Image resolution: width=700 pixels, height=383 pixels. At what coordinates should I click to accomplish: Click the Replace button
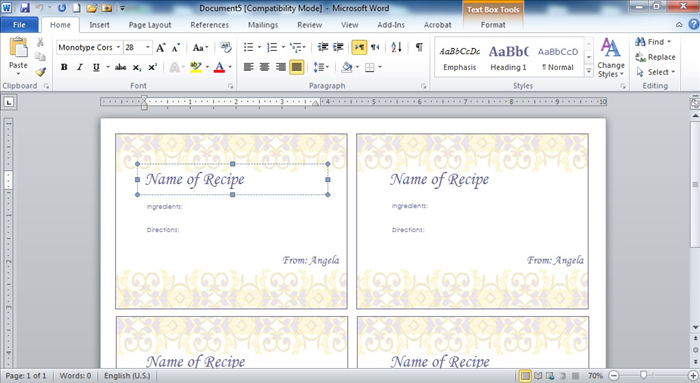655,57
